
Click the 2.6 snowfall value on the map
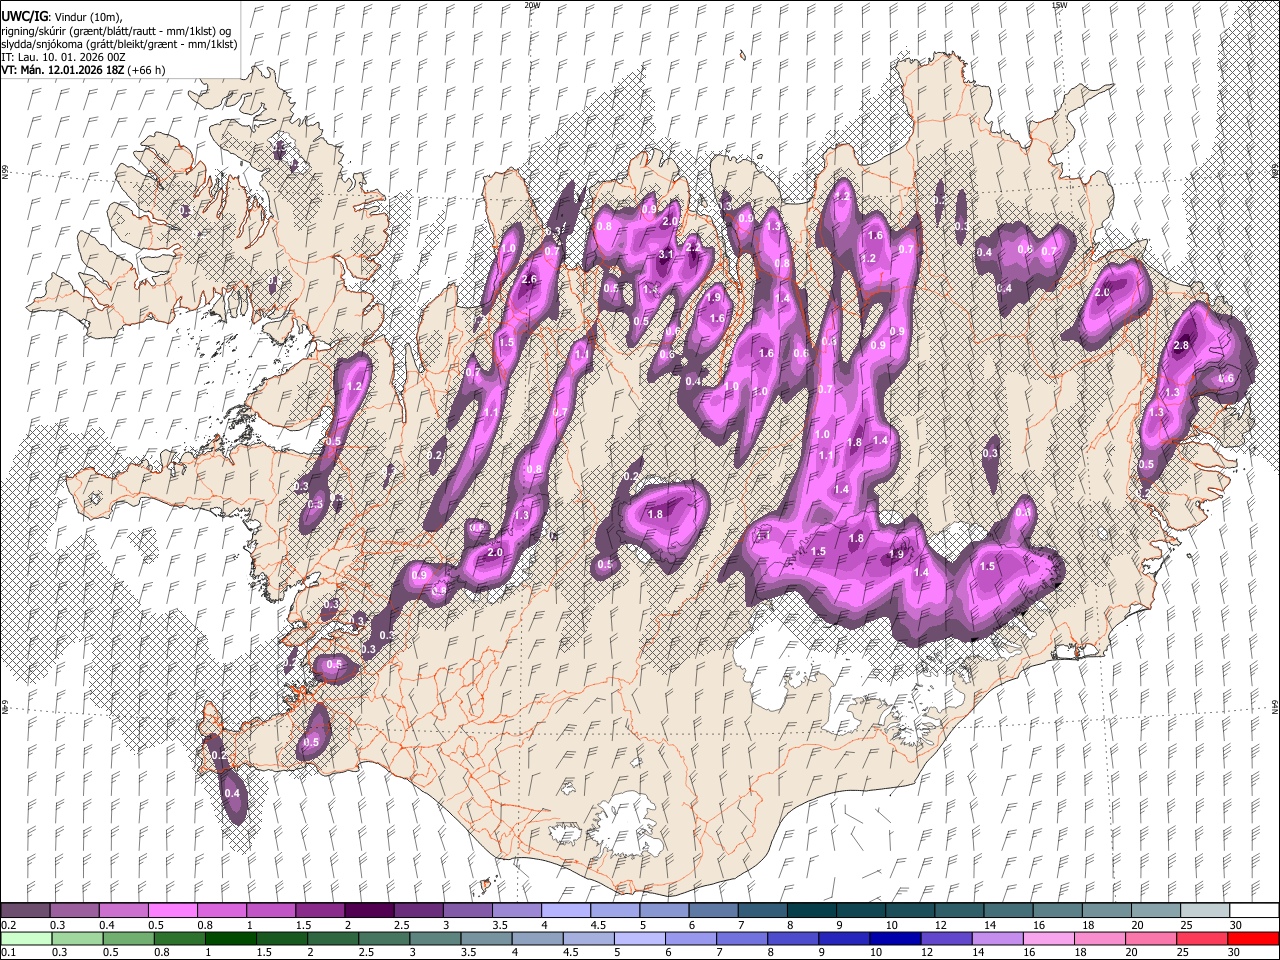pyautogui.click(x=530, y=279)
